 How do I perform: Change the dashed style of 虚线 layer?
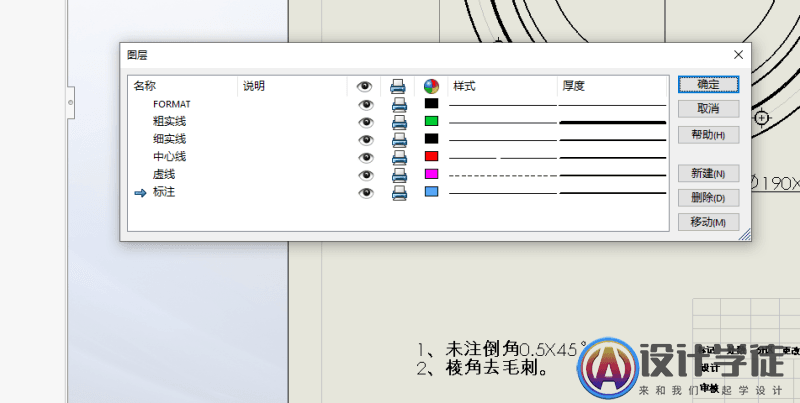(x=503, y=175)
